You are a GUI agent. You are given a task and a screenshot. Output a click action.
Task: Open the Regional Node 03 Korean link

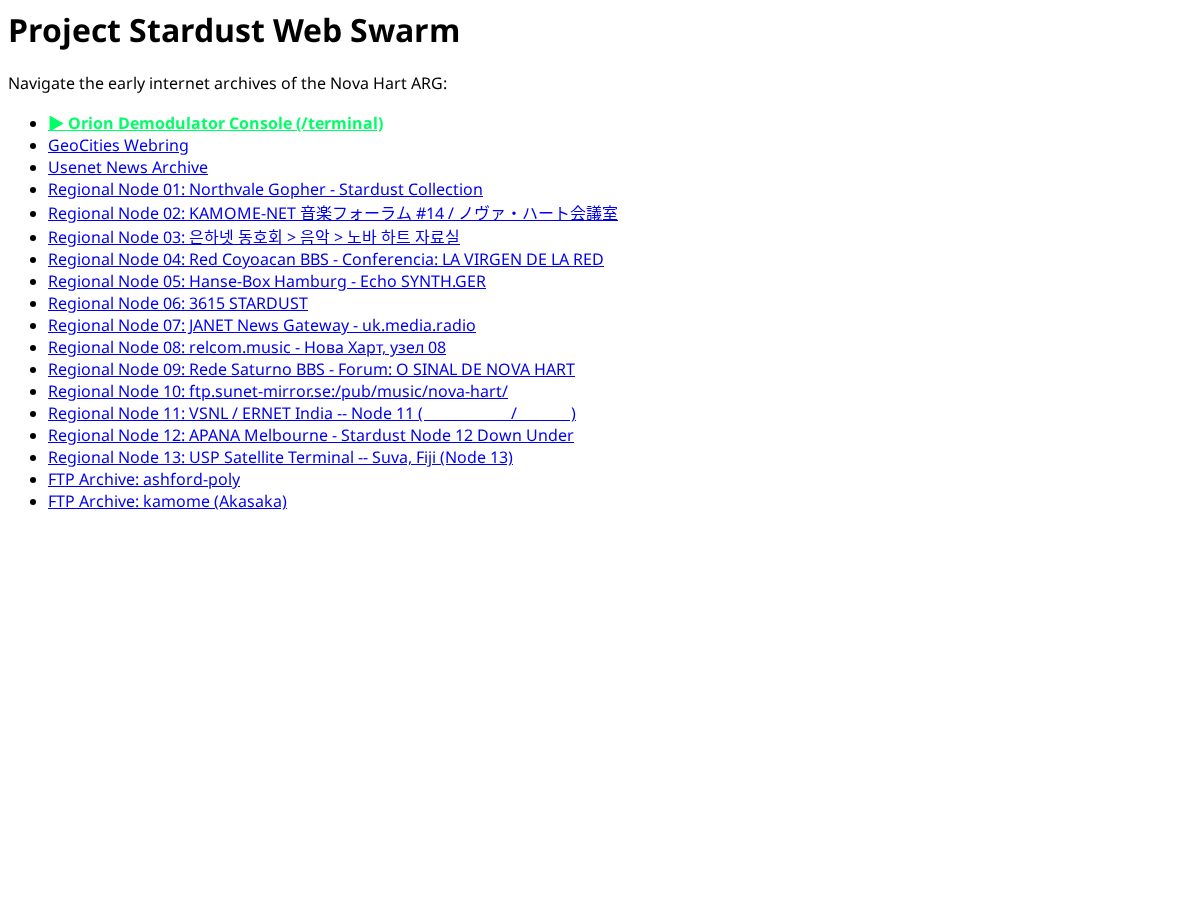pyautogui.click(x=254, y=237)
